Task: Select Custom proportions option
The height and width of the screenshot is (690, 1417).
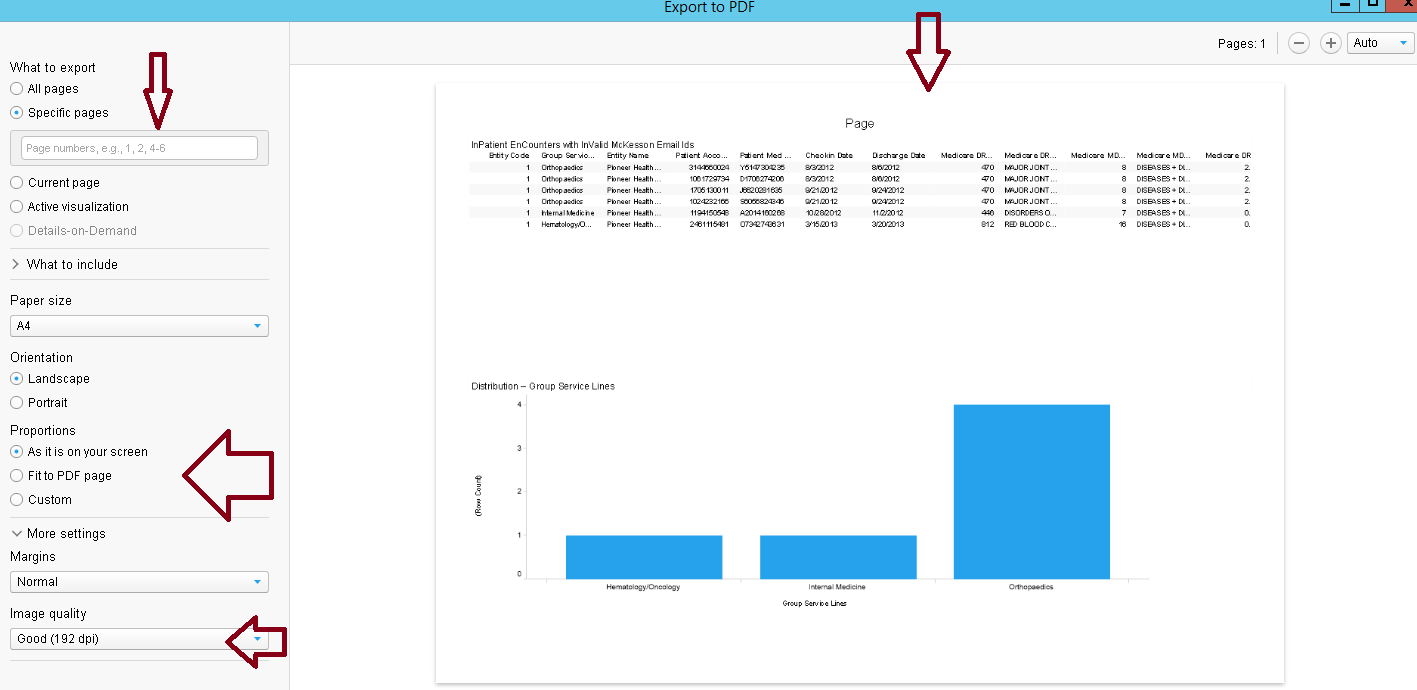Action: 17,500
